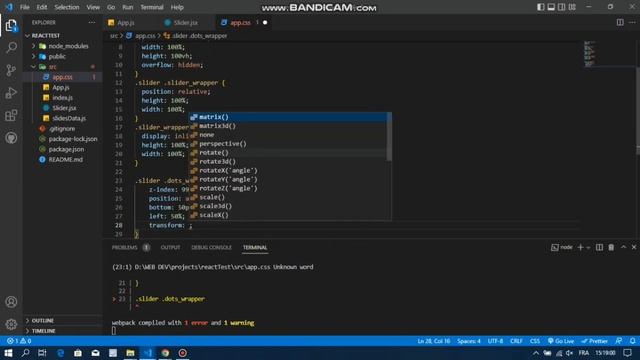Image resolution: width=640 pixels, height=360 pixels.
Task: Switch to the Output panel tab
Action: (170, 247)
